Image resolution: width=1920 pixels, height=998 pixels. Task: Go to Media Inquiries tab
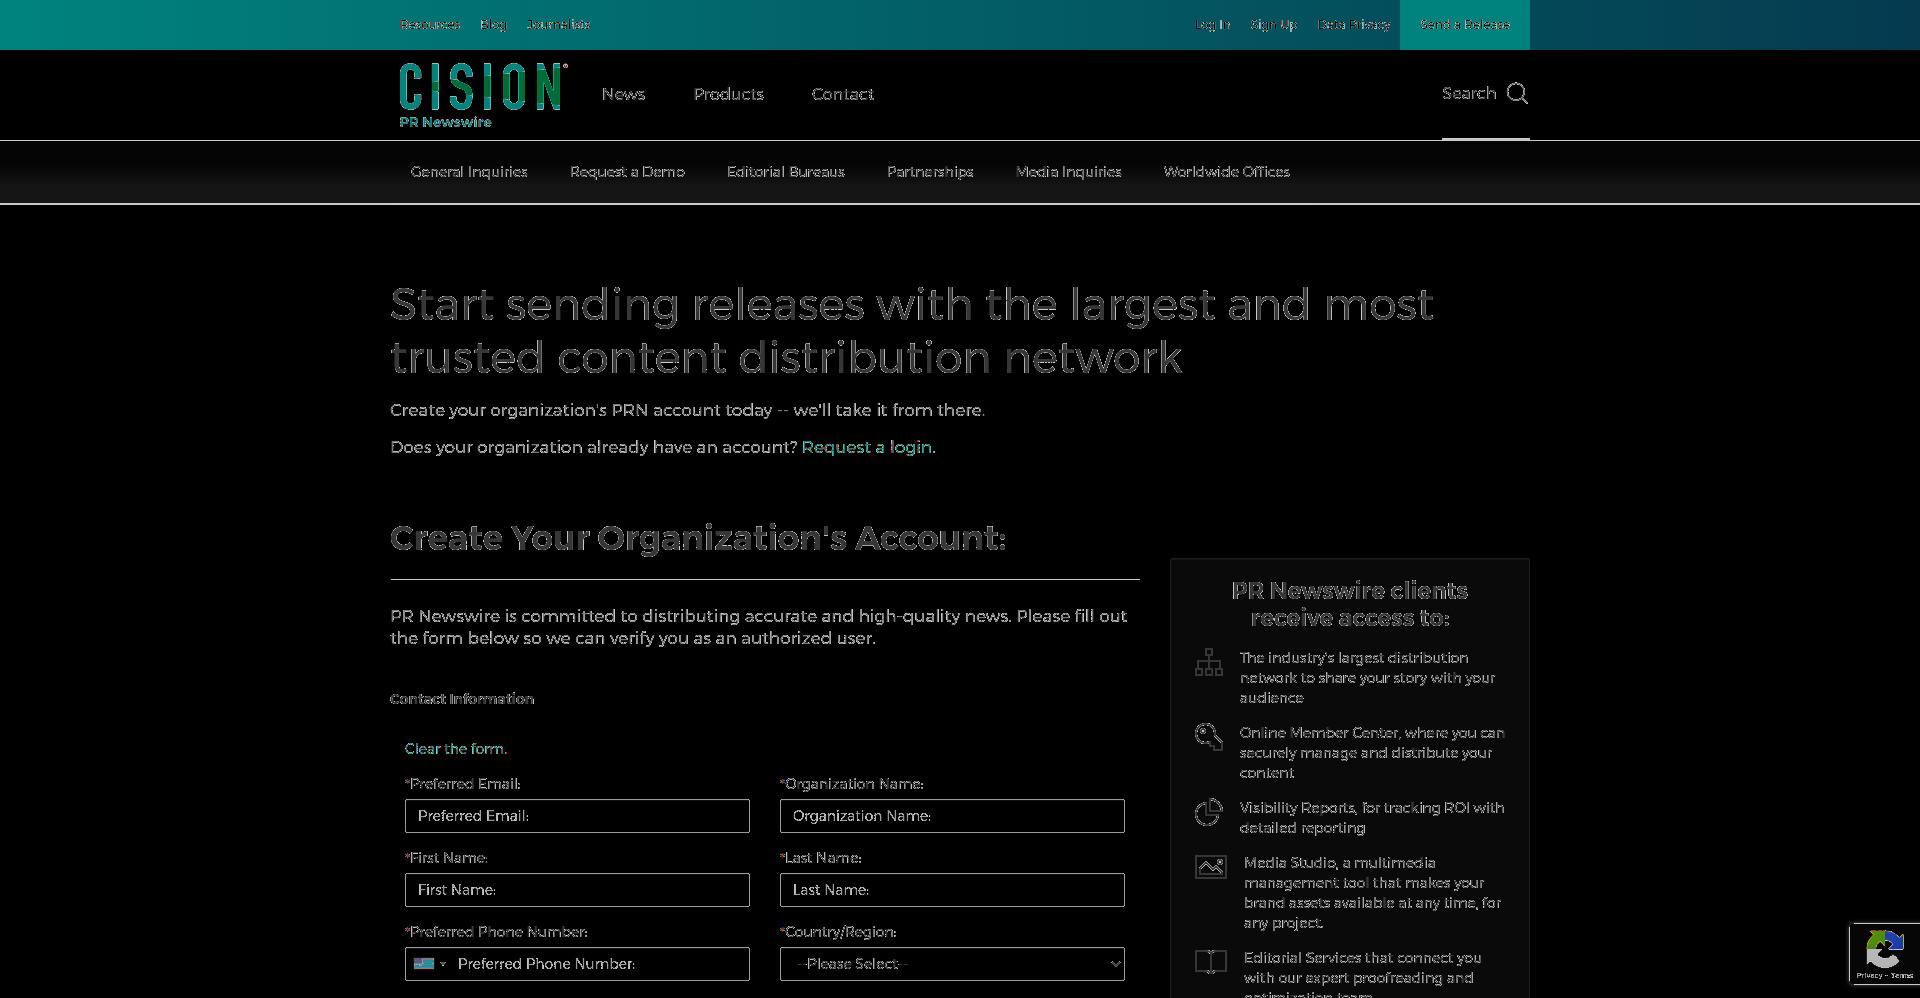tap(1068, 172)
